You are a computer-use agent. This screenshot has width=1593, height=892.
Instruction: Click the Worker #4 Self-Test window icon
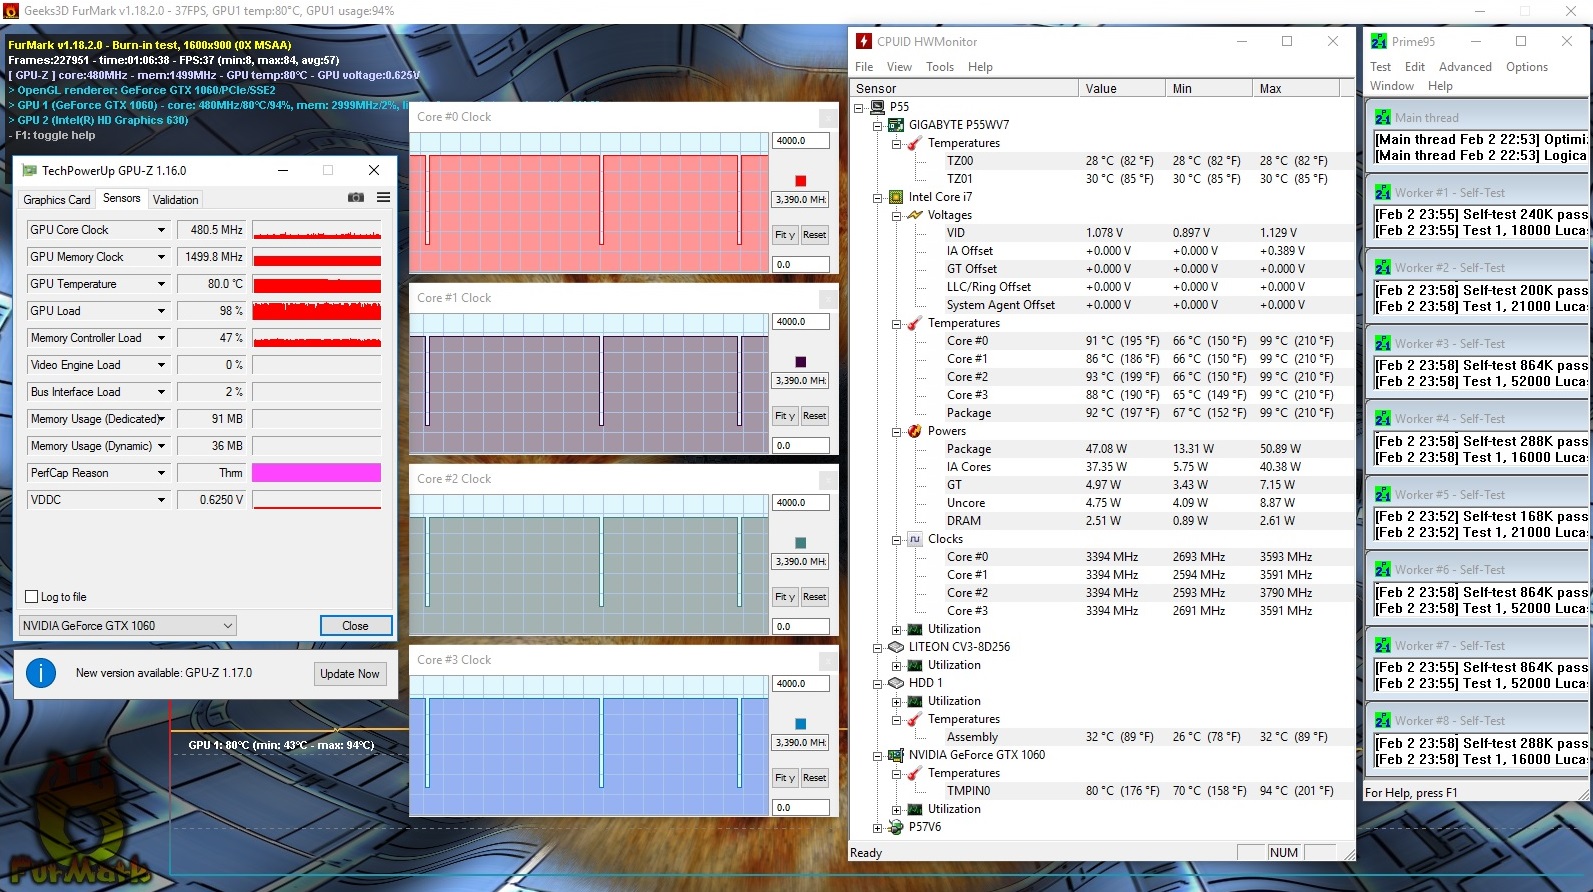coord(1383,418)
